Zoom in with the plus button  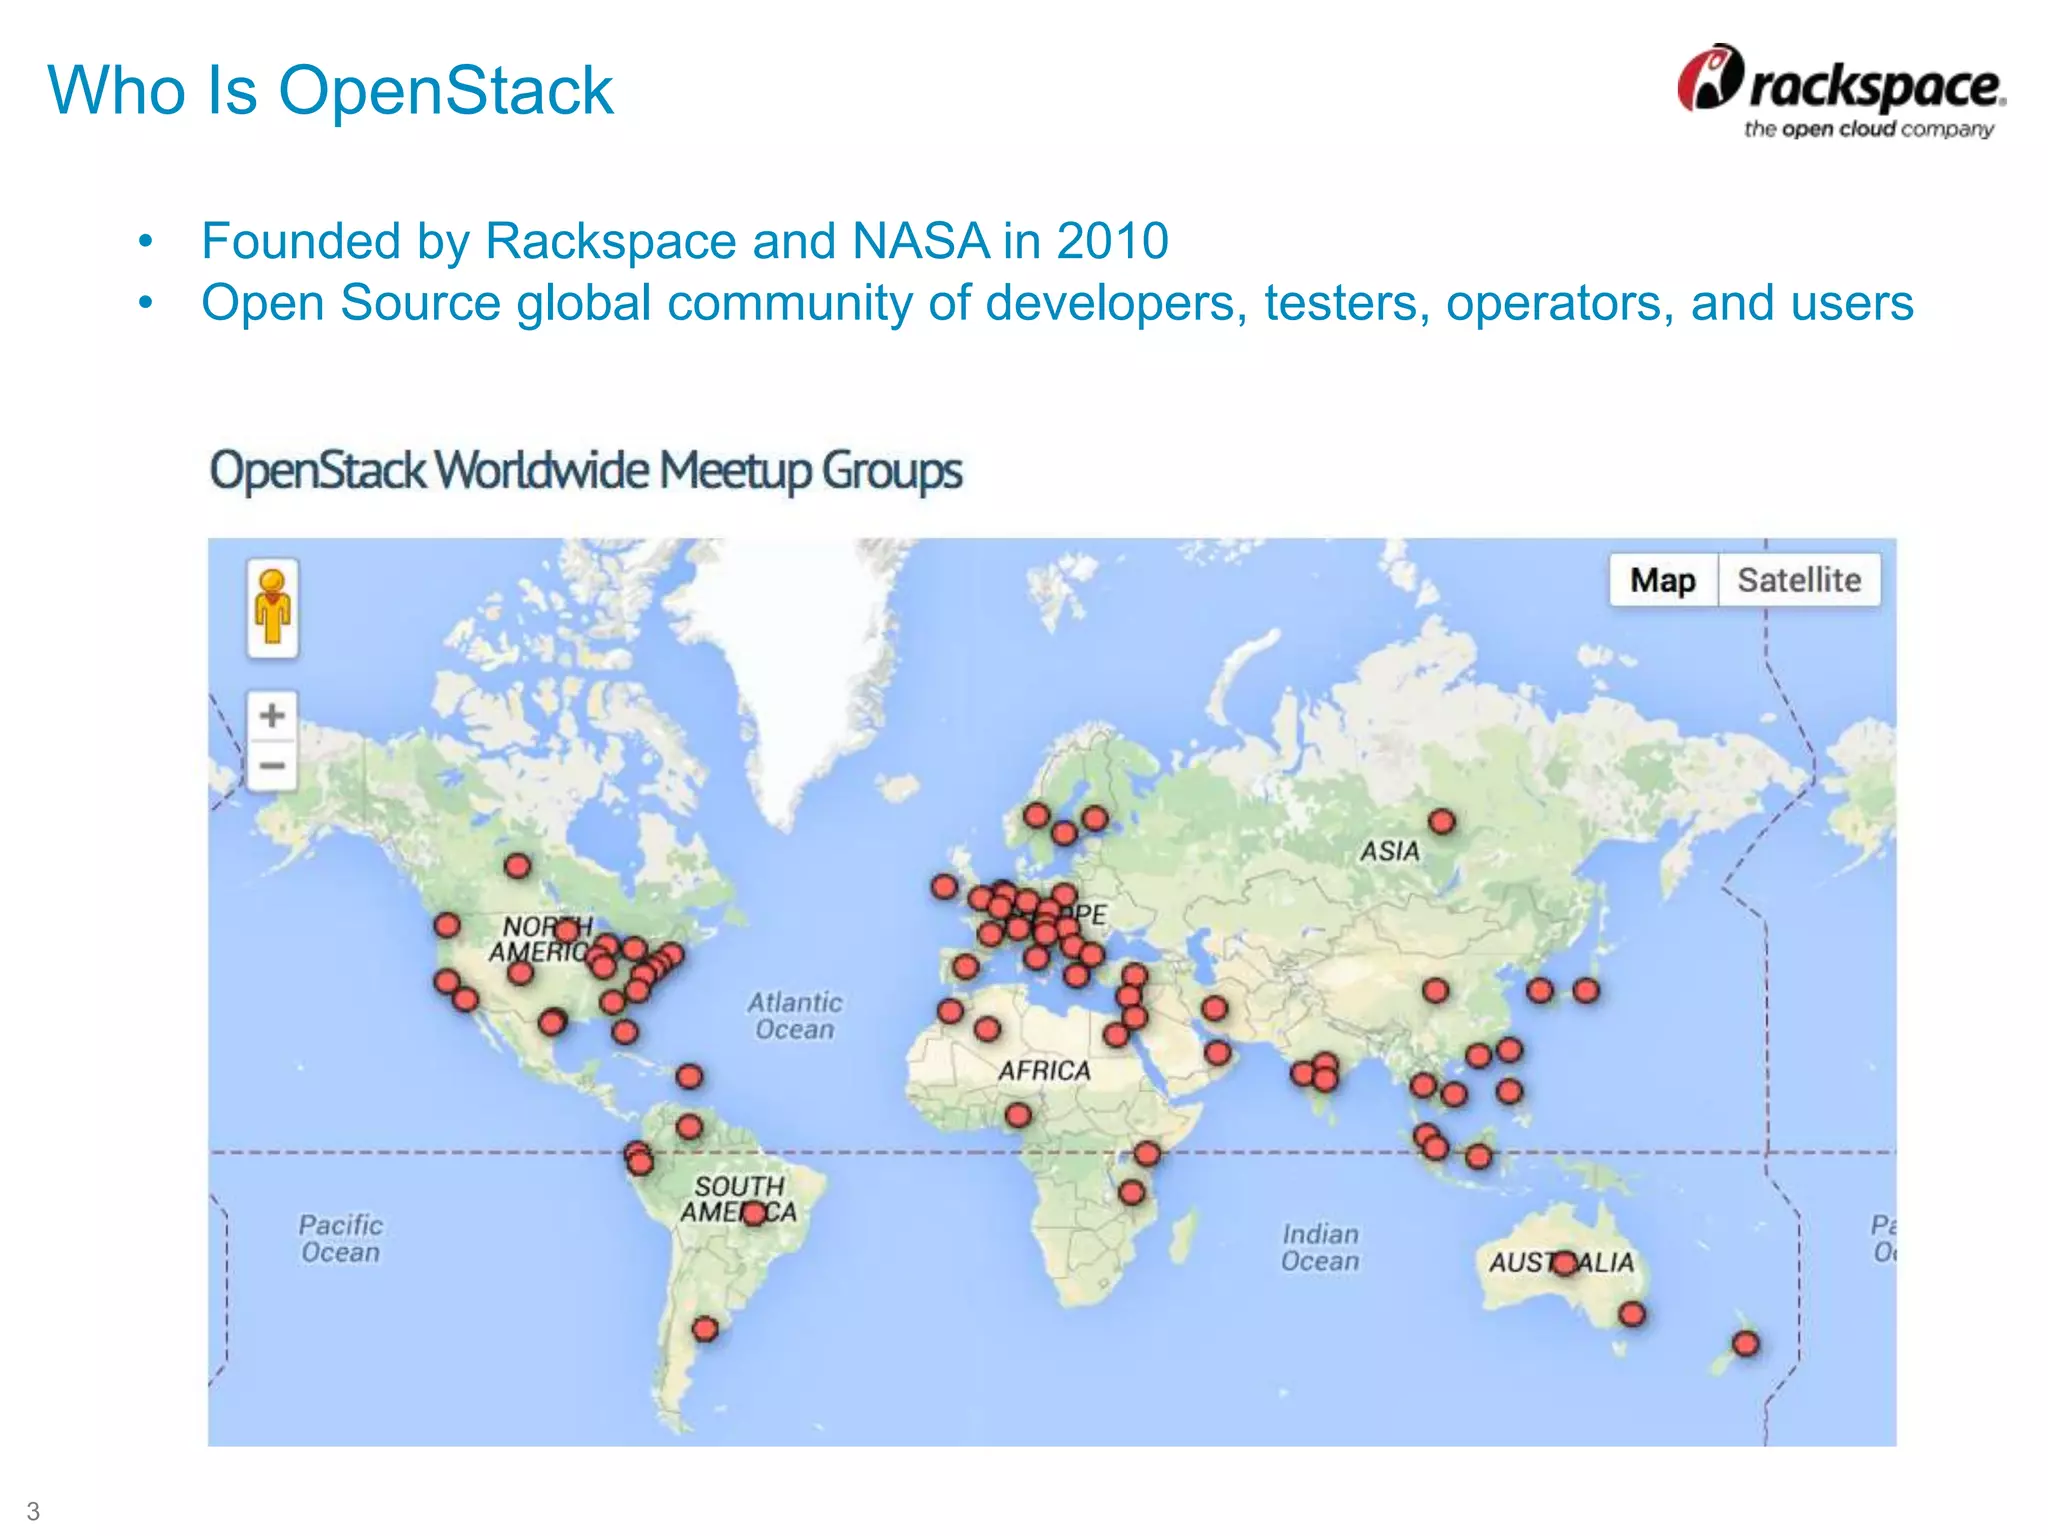[272, 715]
